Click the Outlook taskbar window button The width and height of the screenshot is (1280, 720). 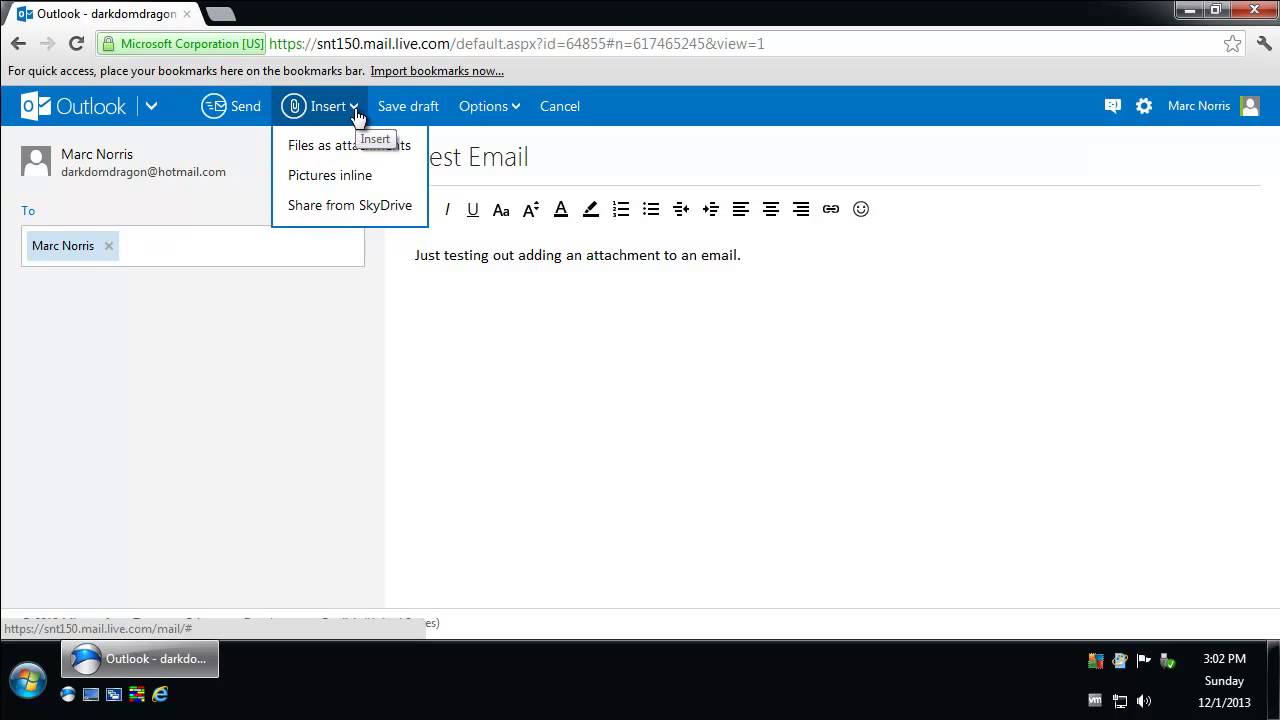[140, 659]
